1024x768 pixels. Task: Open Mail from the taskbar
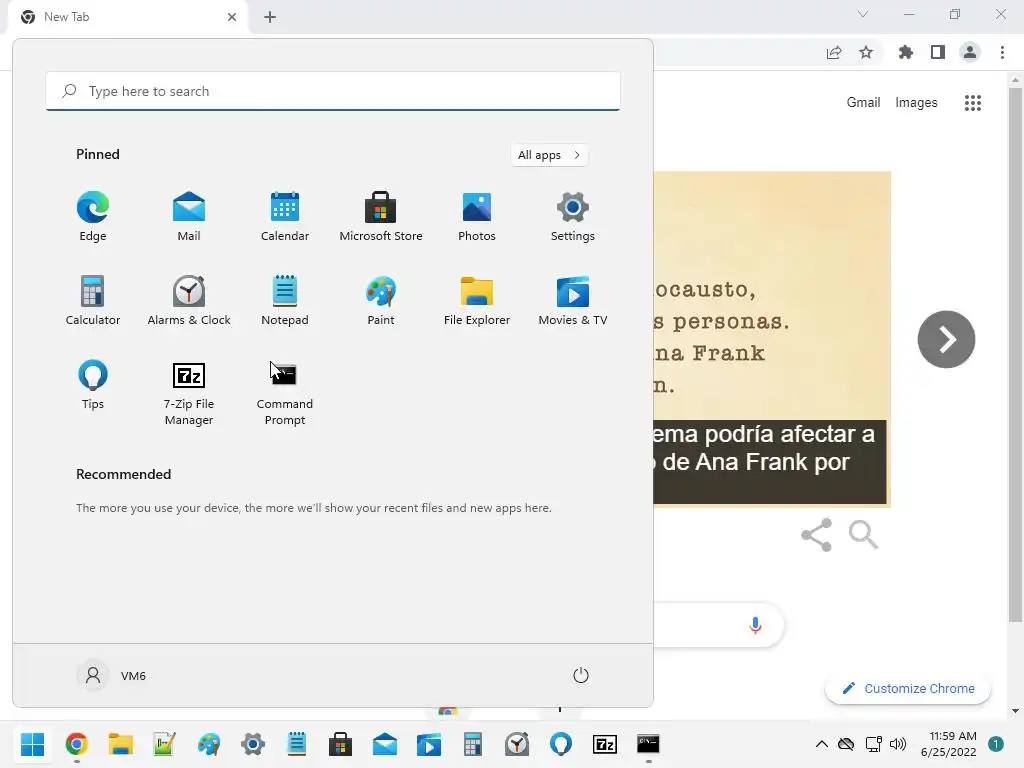tap(385, 744)
